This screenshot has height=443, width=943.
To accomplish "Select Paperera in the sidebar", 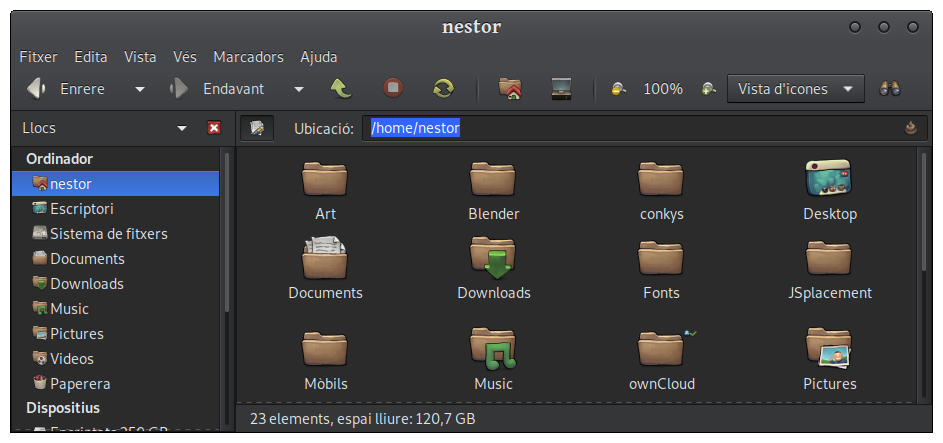I will [80, 383].
